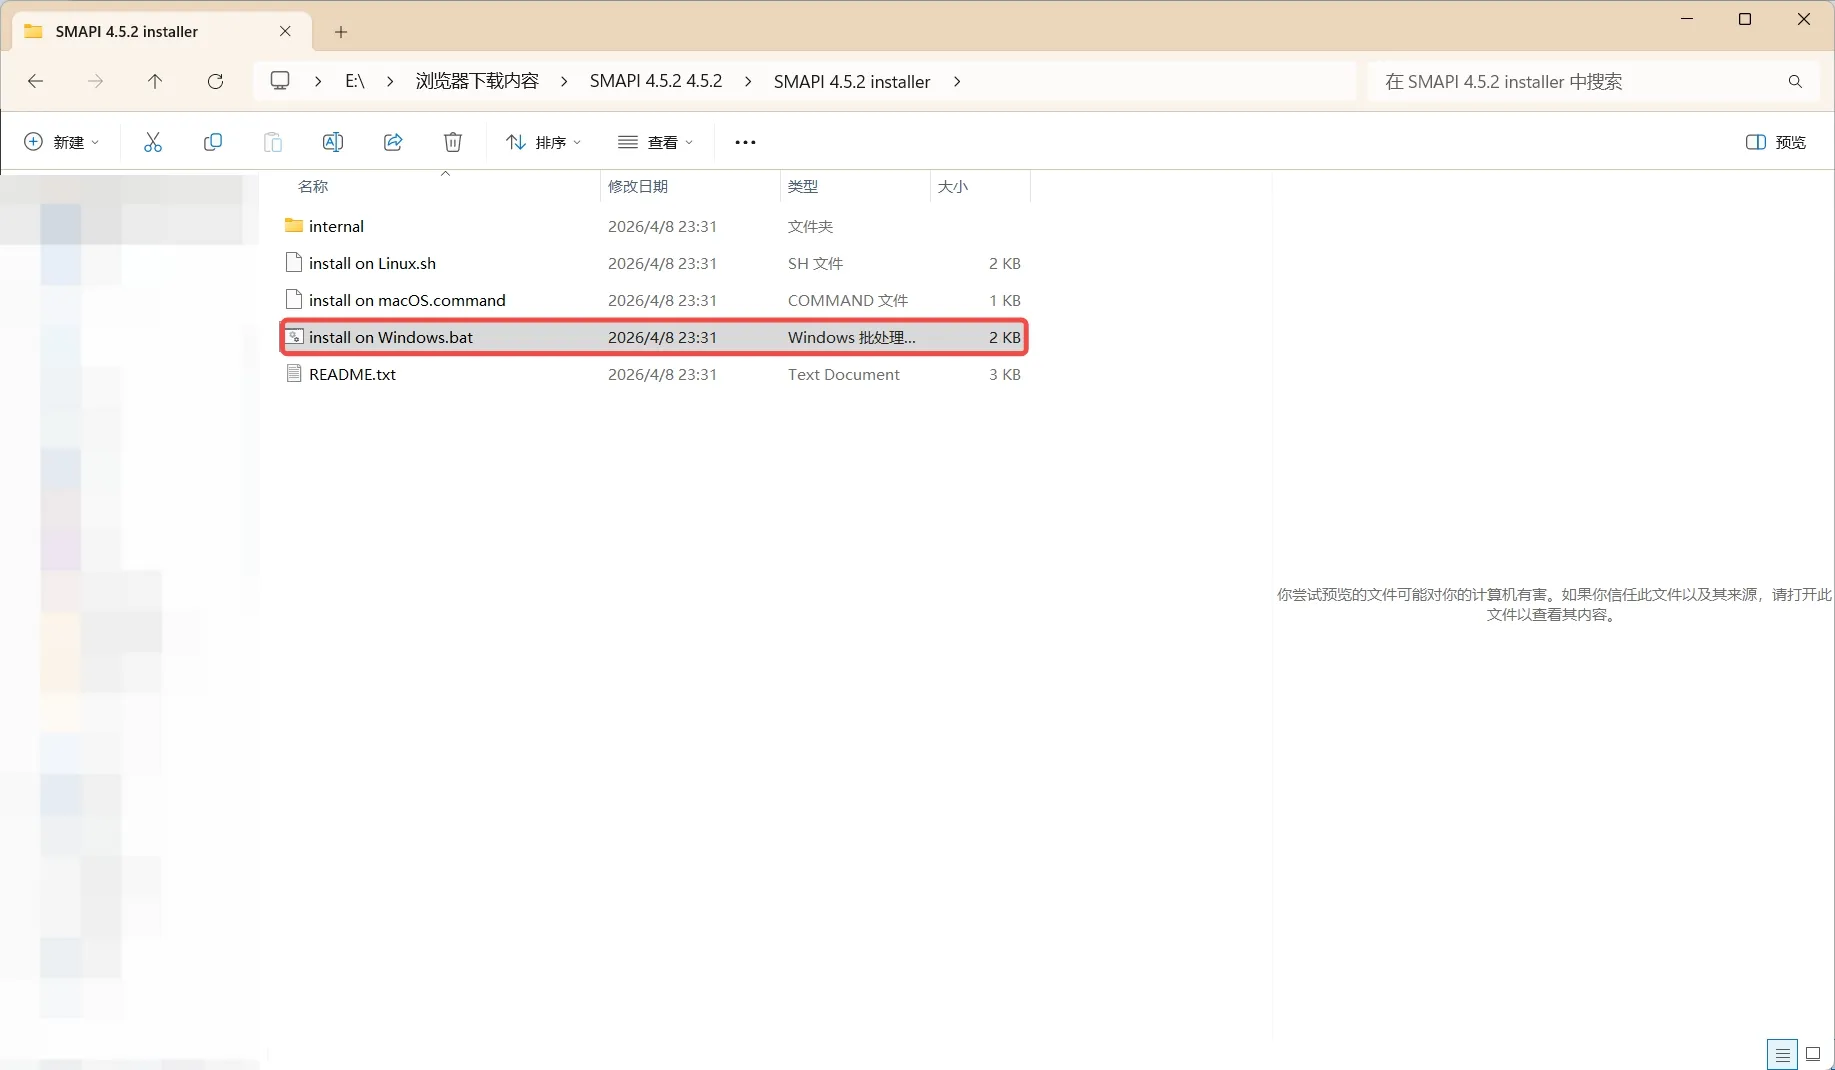Screen dimensions: 1835x1070
Task: Sort by 修改日期 column header
Action: tap(638, 186)
